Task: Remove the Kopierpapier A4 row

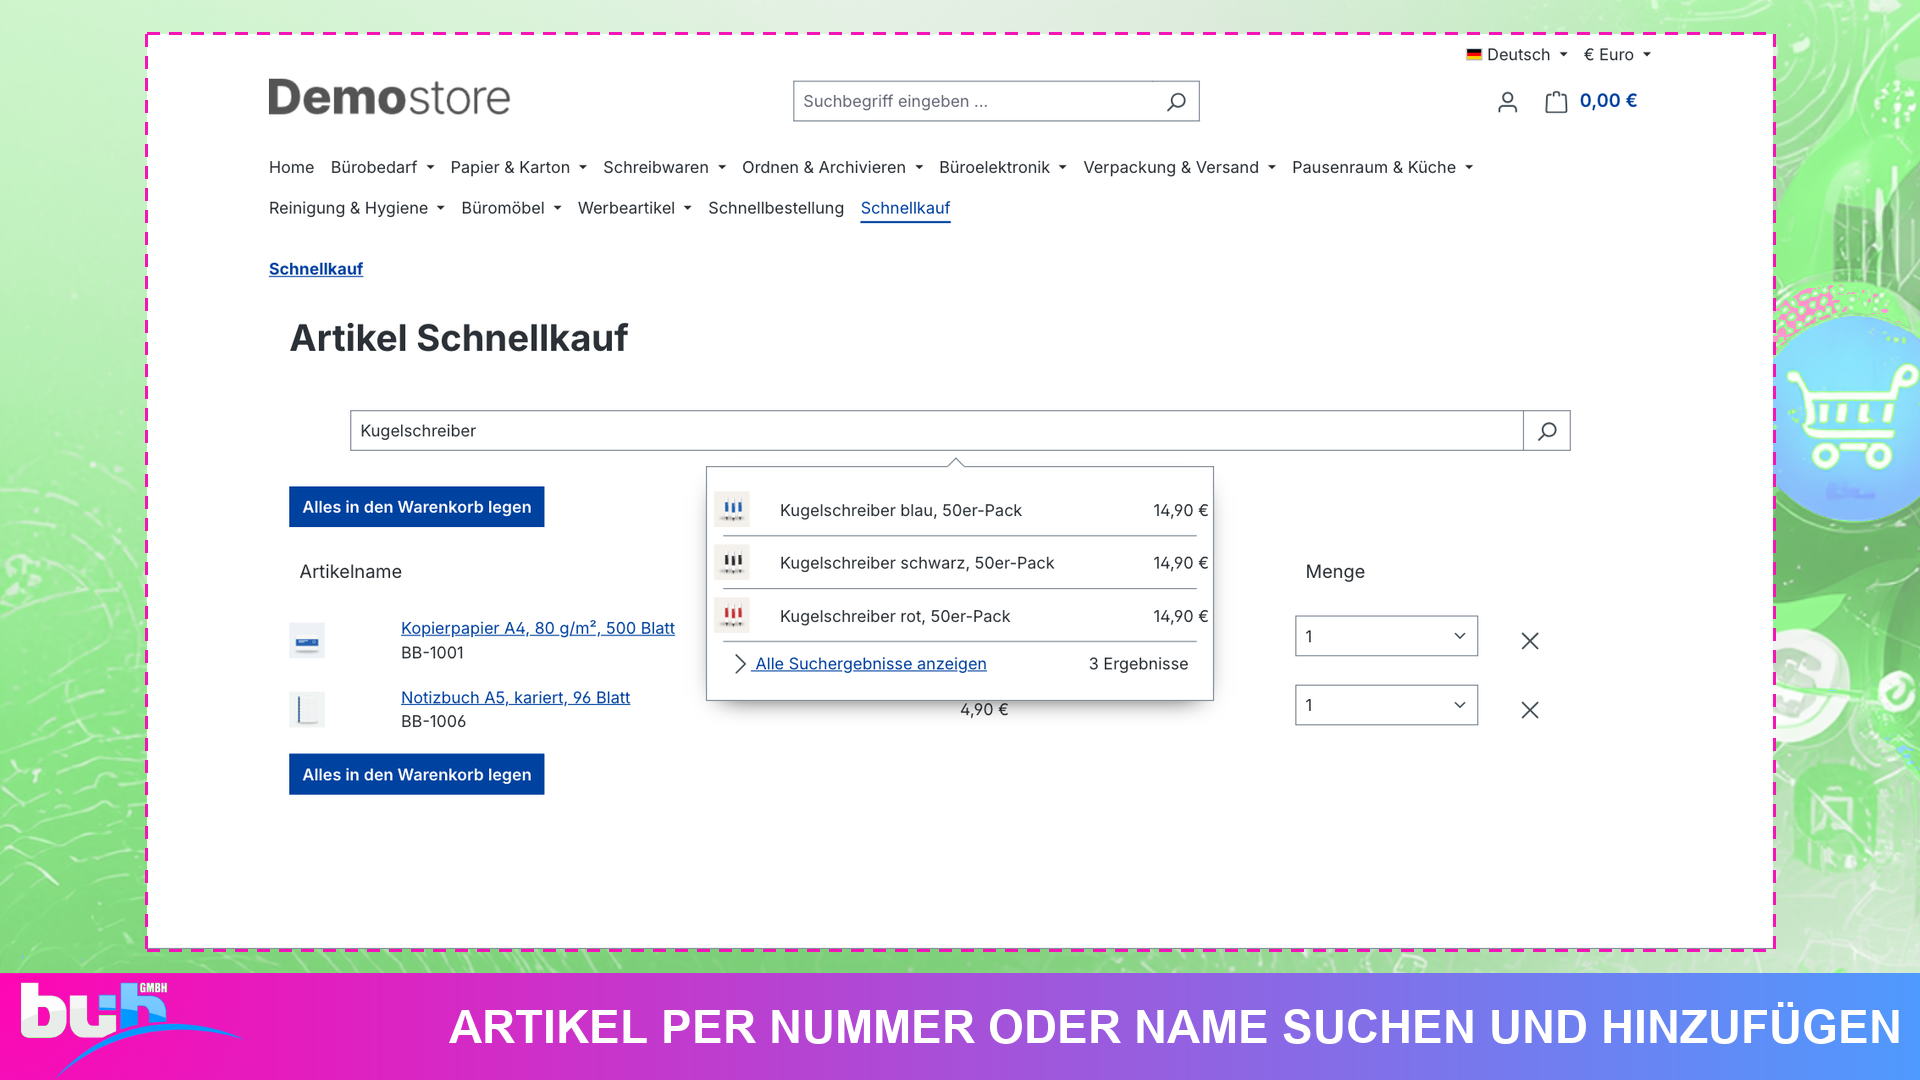Action: pos(1530,641)
